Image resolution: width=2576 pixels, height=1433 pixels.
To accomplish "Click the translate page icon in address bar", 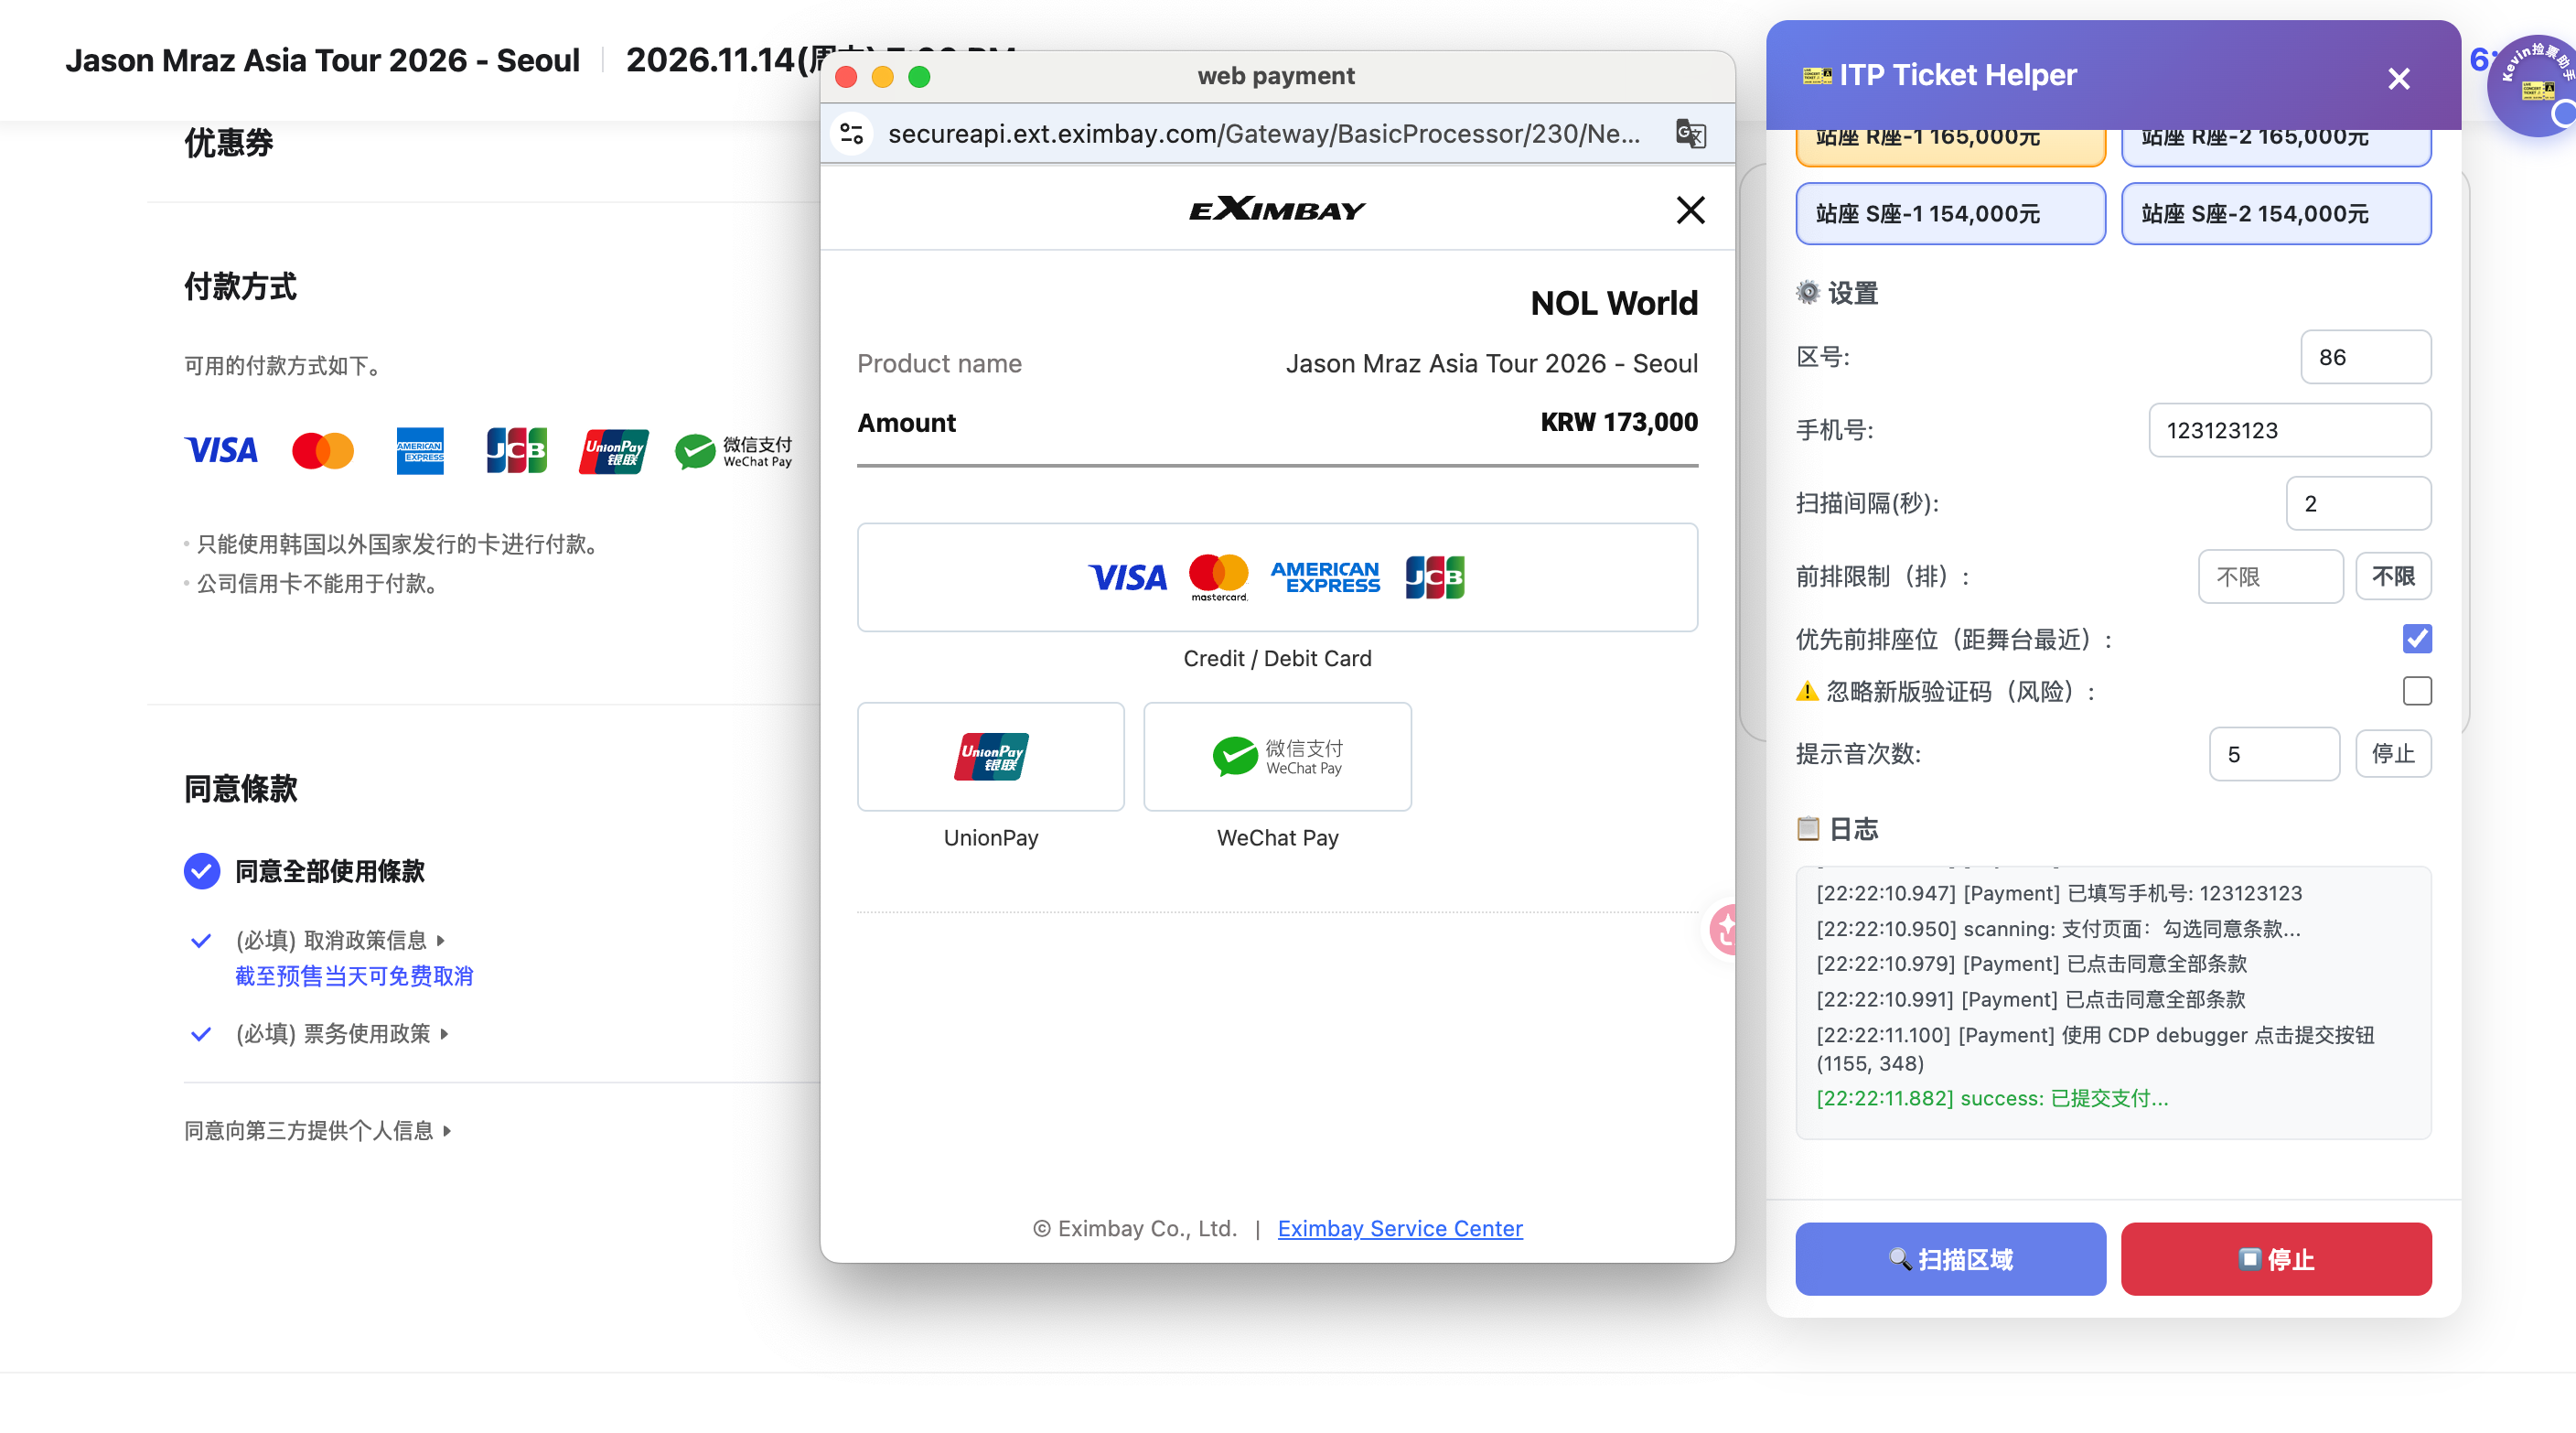I will 1690,134.
